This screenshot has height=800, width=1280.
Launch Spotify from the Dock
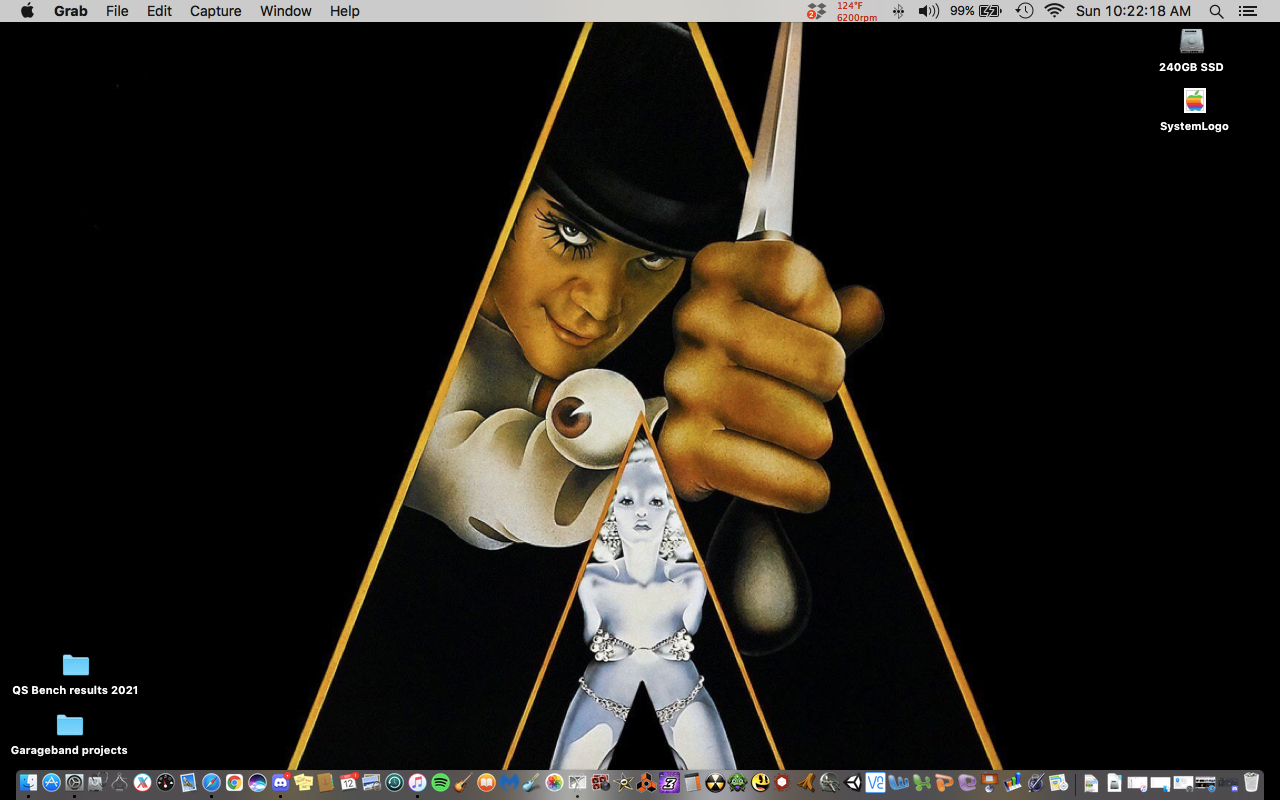[440, 783]
